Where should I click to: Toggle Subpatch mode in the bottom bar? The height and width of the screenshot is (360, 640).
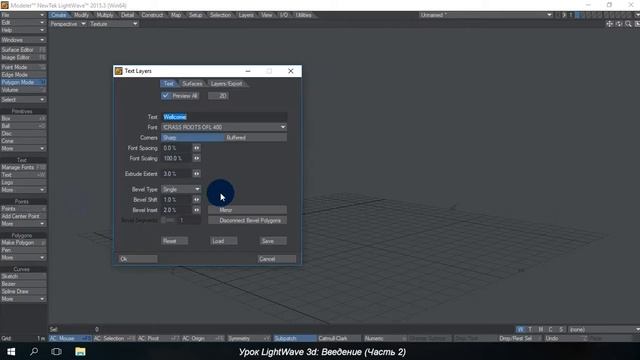(x=294, y=338)
